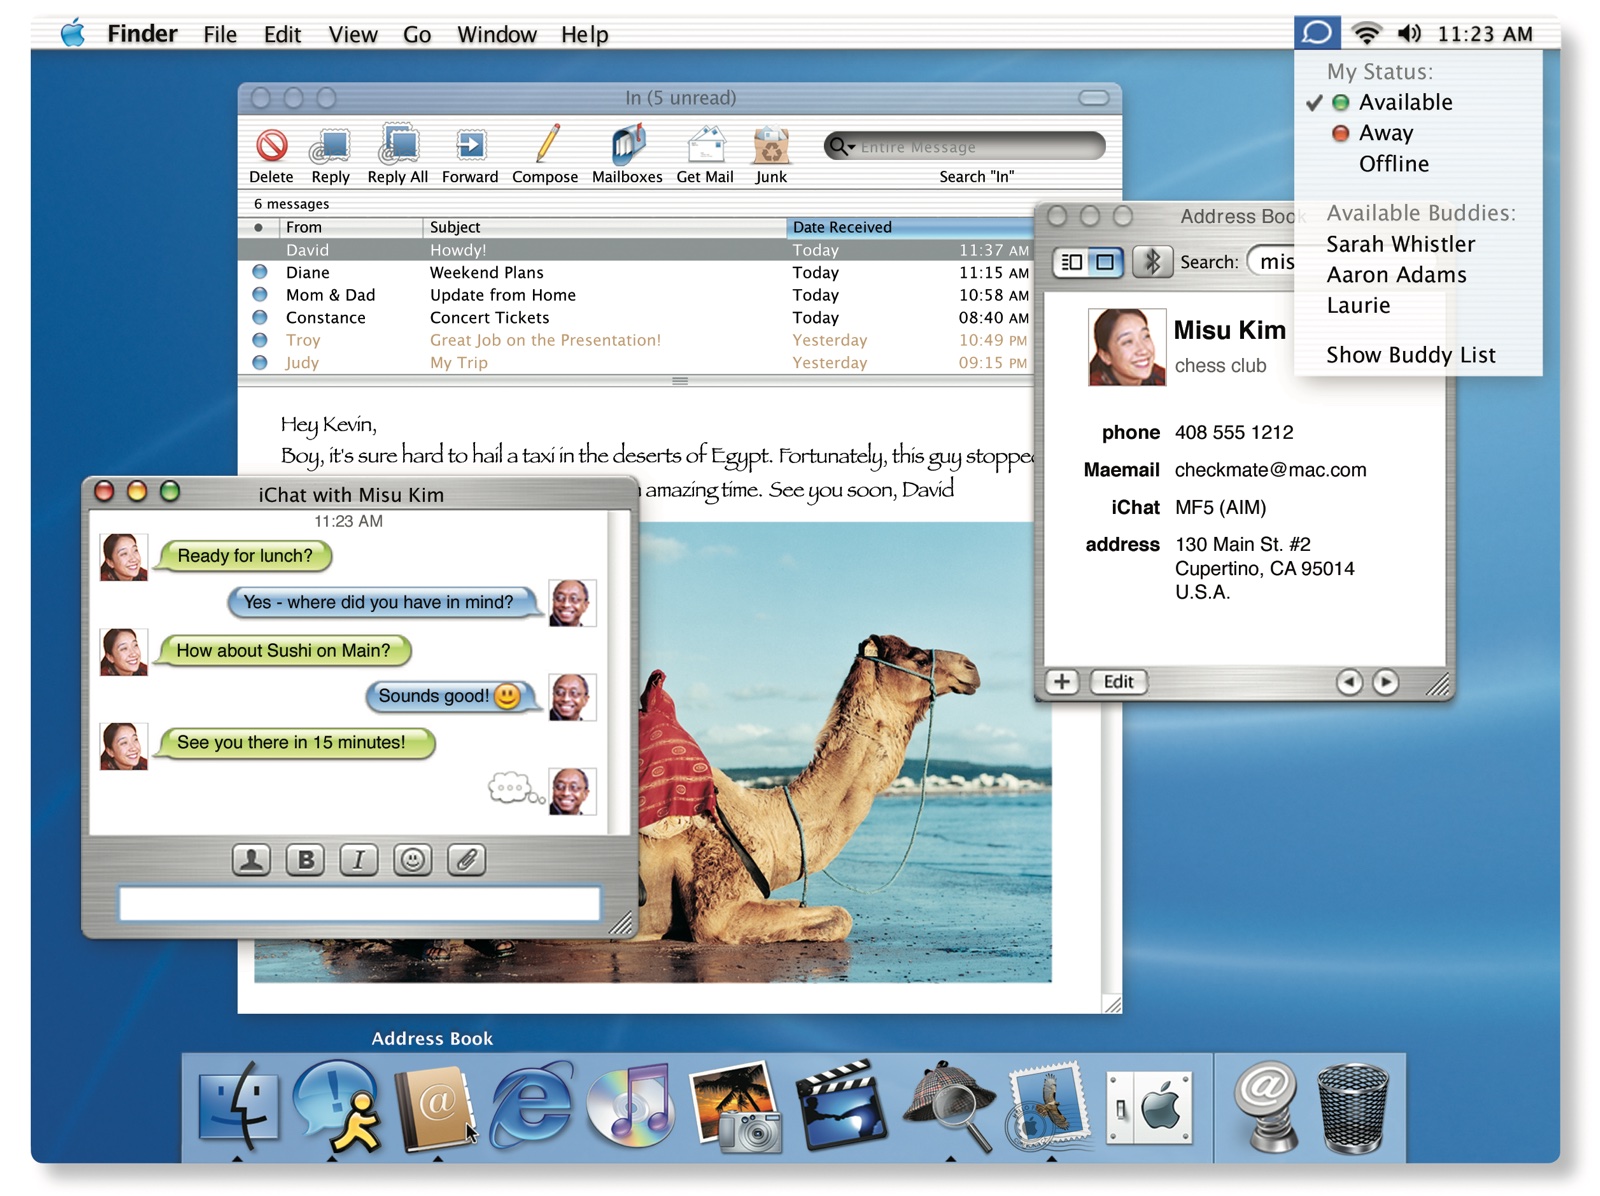Click the iChat message input field

pos(359,903)
